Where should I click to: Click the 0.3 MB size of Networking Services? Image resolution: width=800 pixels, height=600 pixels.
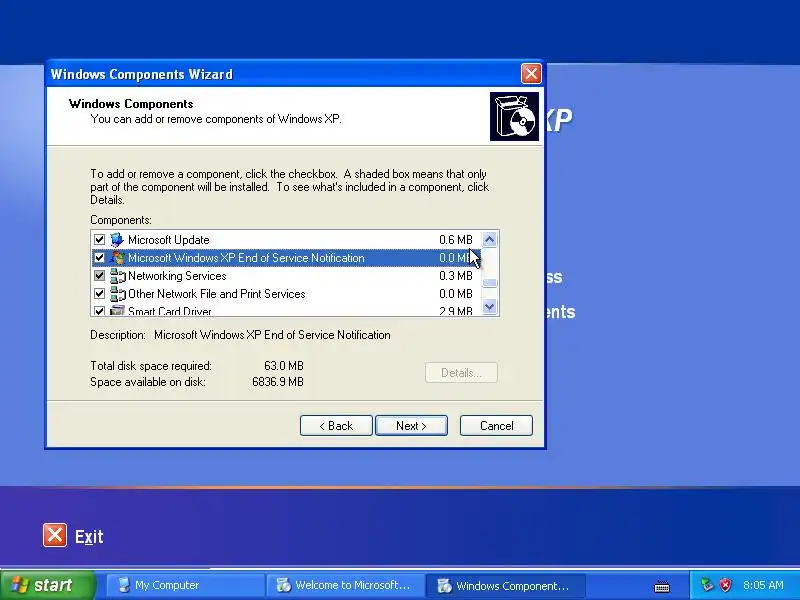tap(456, 276)
